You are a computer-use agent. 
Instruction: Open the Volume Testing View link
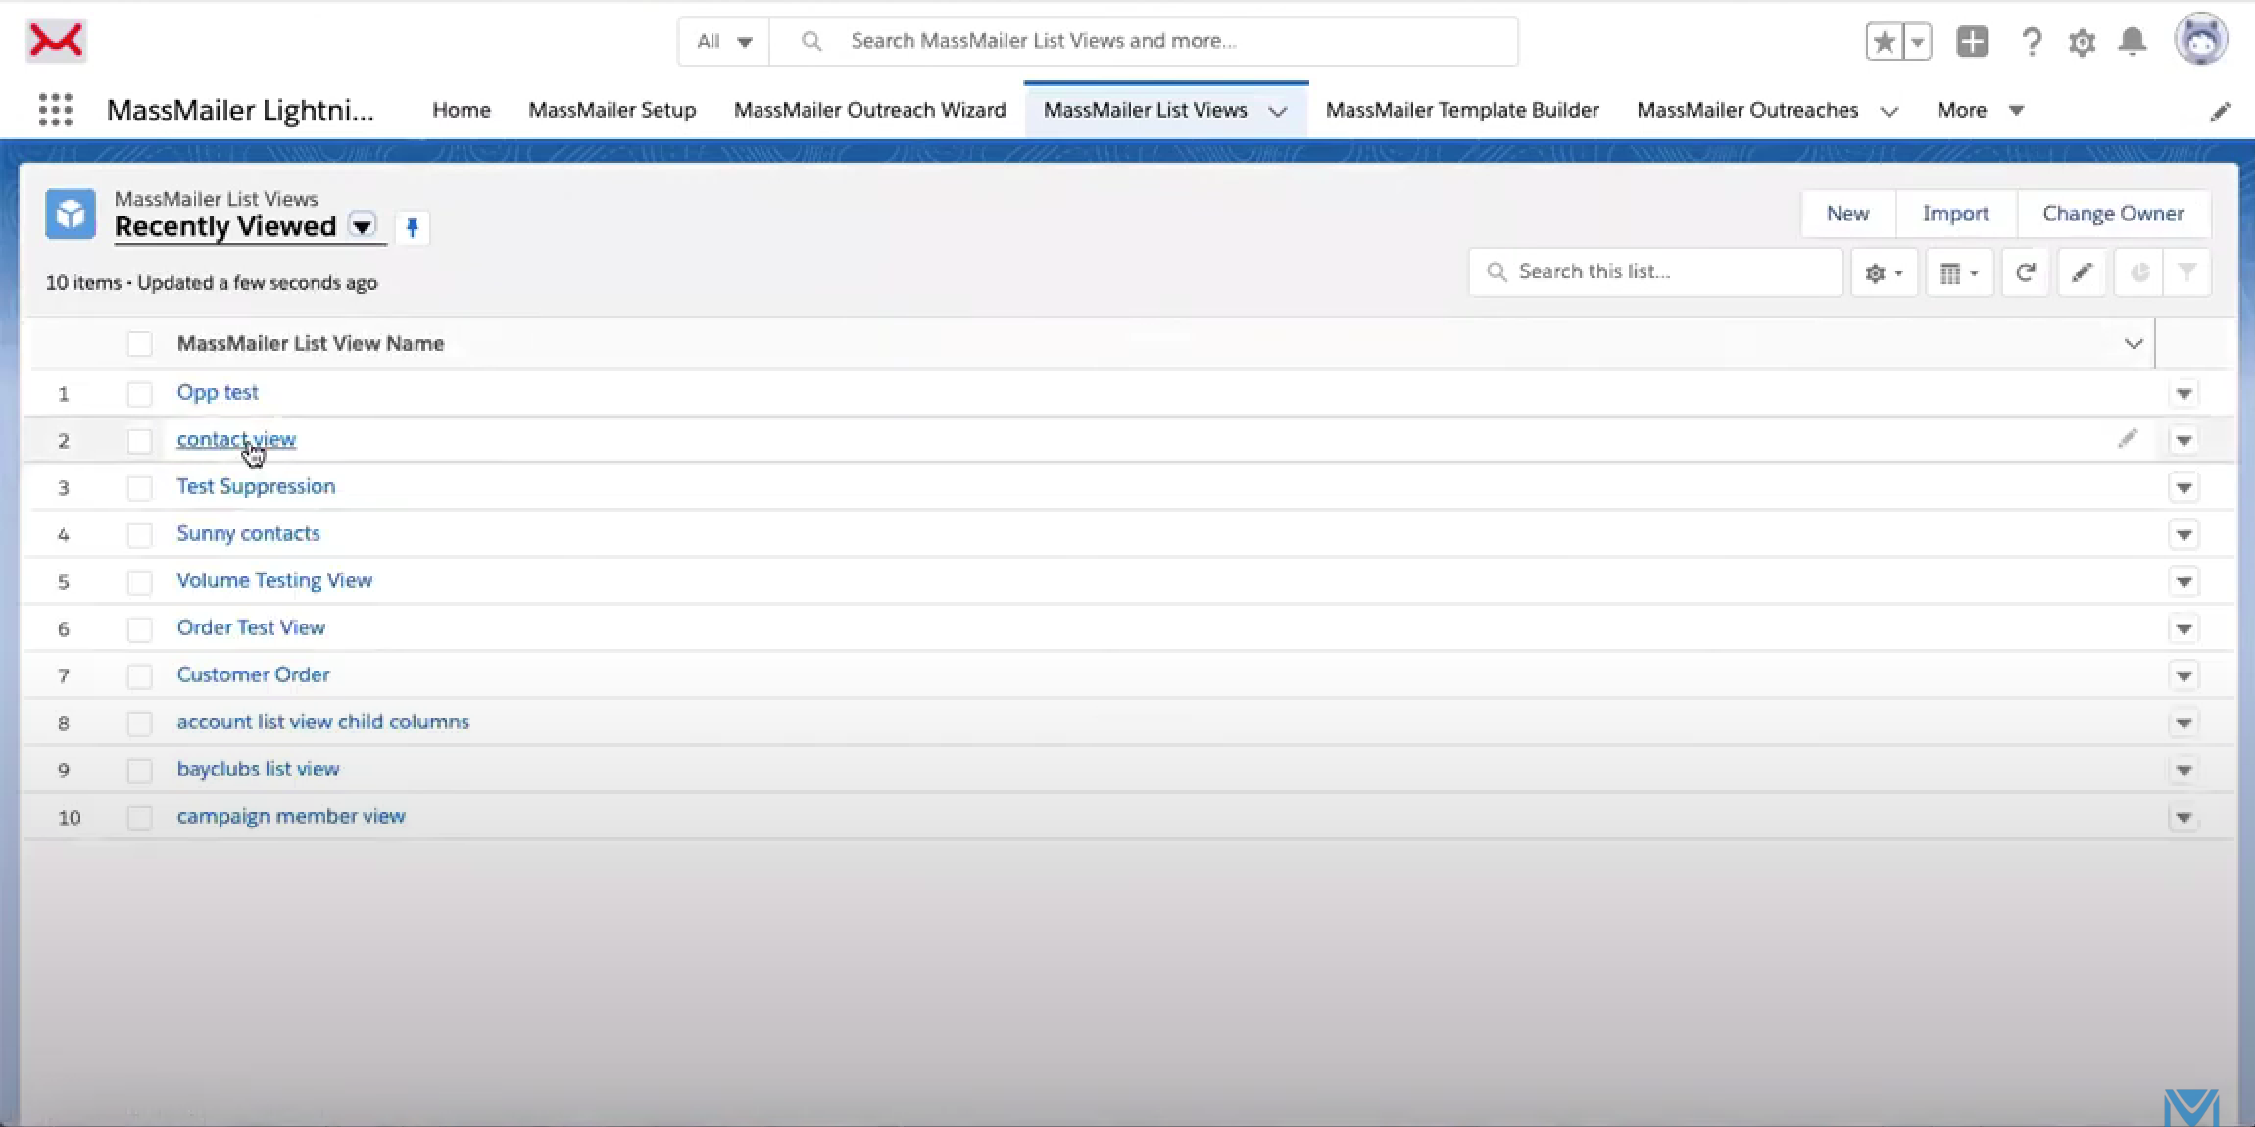tap(274, 581)
